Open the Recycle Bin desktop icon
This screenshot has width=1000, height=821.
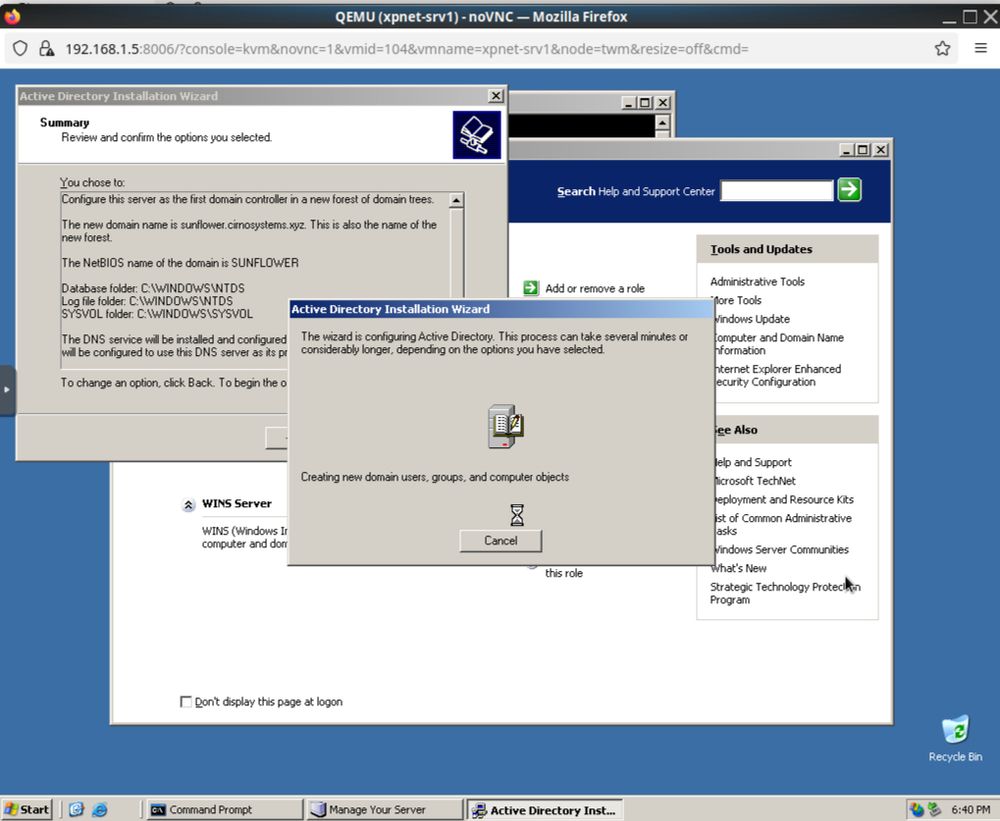[x=955, y=738]
